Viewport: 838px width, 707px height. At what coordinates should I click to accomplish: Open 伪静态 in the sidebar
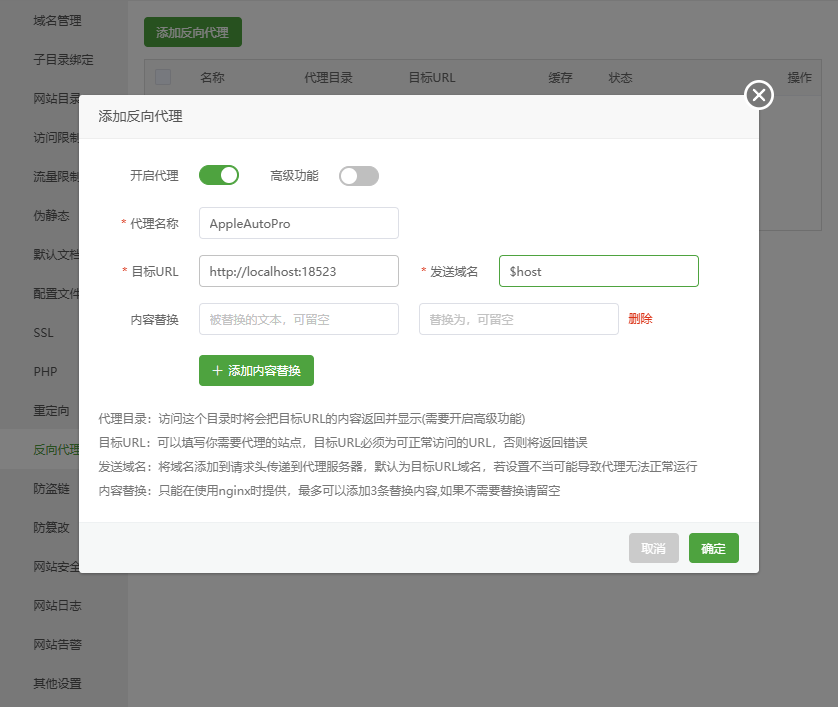pos(51,216)
